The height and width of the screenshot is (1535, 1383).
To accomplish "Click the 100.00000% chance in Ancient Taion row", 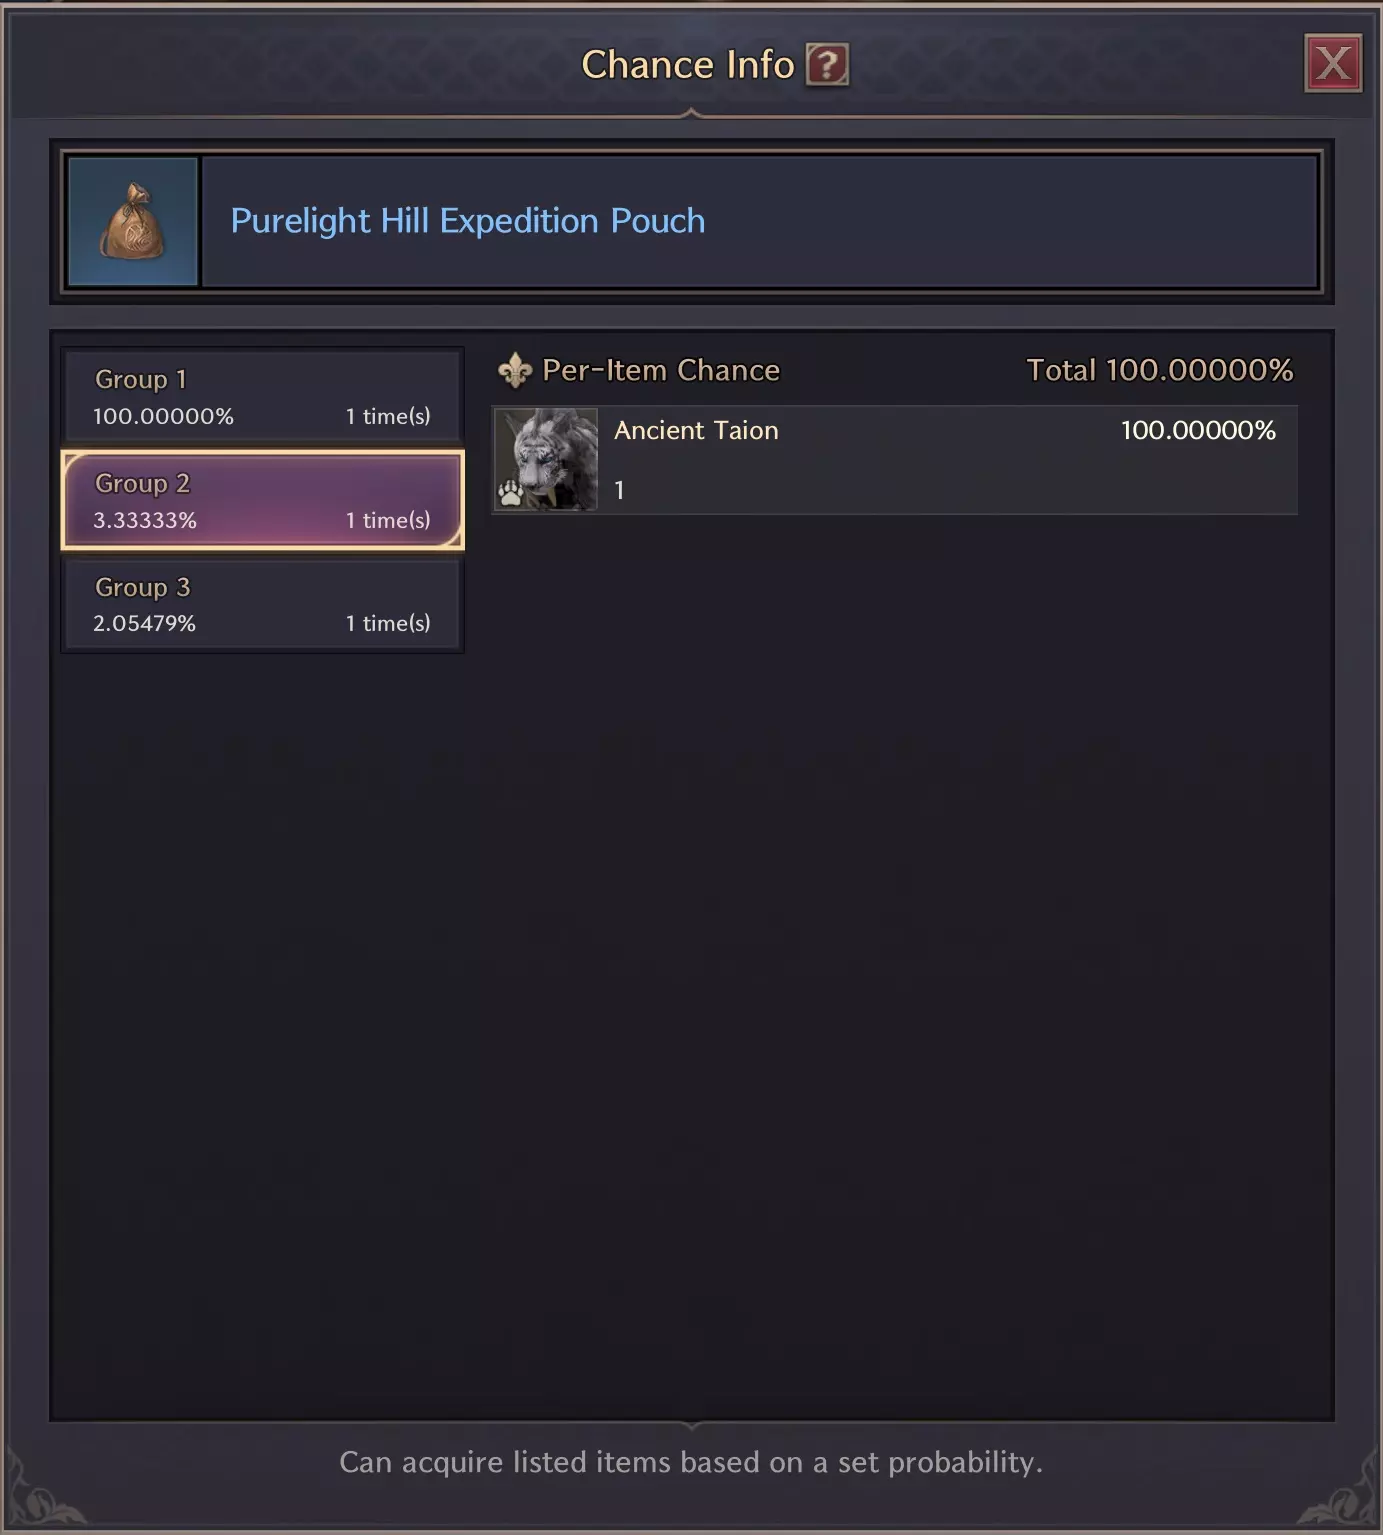I will pos(1198,430).
